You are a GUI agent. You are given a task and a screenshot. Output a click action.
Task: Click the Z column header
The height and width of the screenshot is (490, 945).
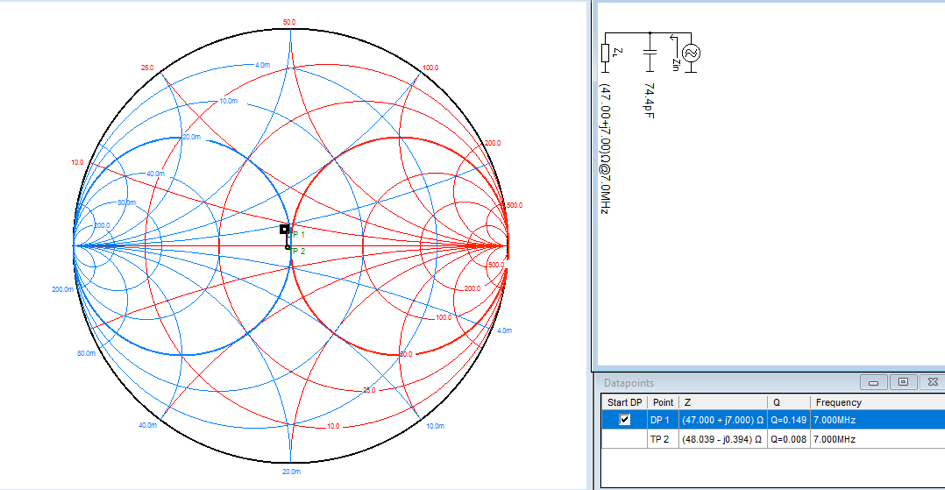723,402
